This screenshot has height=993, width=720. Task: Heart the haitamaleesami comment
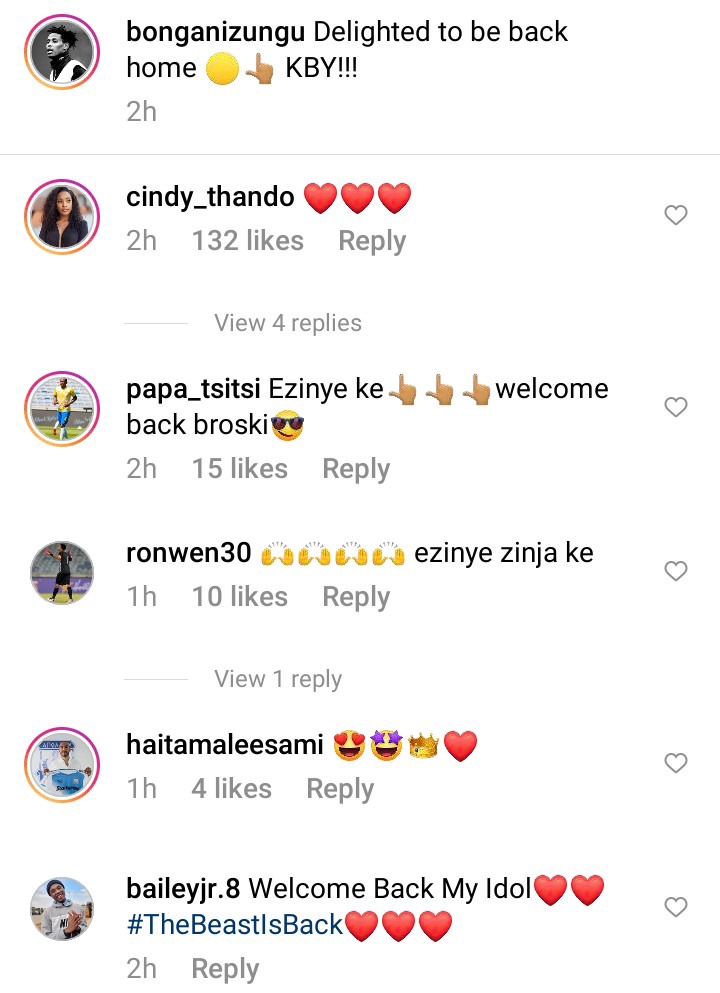[x=676, y=762]
